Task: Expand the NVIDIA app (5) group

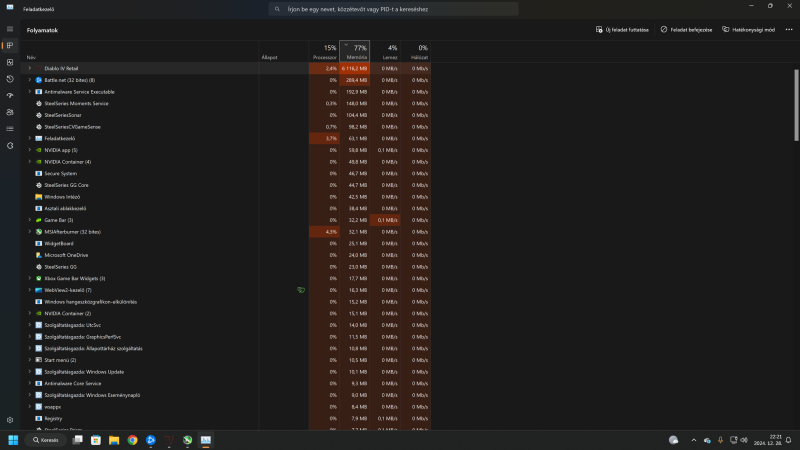Action: point(30,150)
